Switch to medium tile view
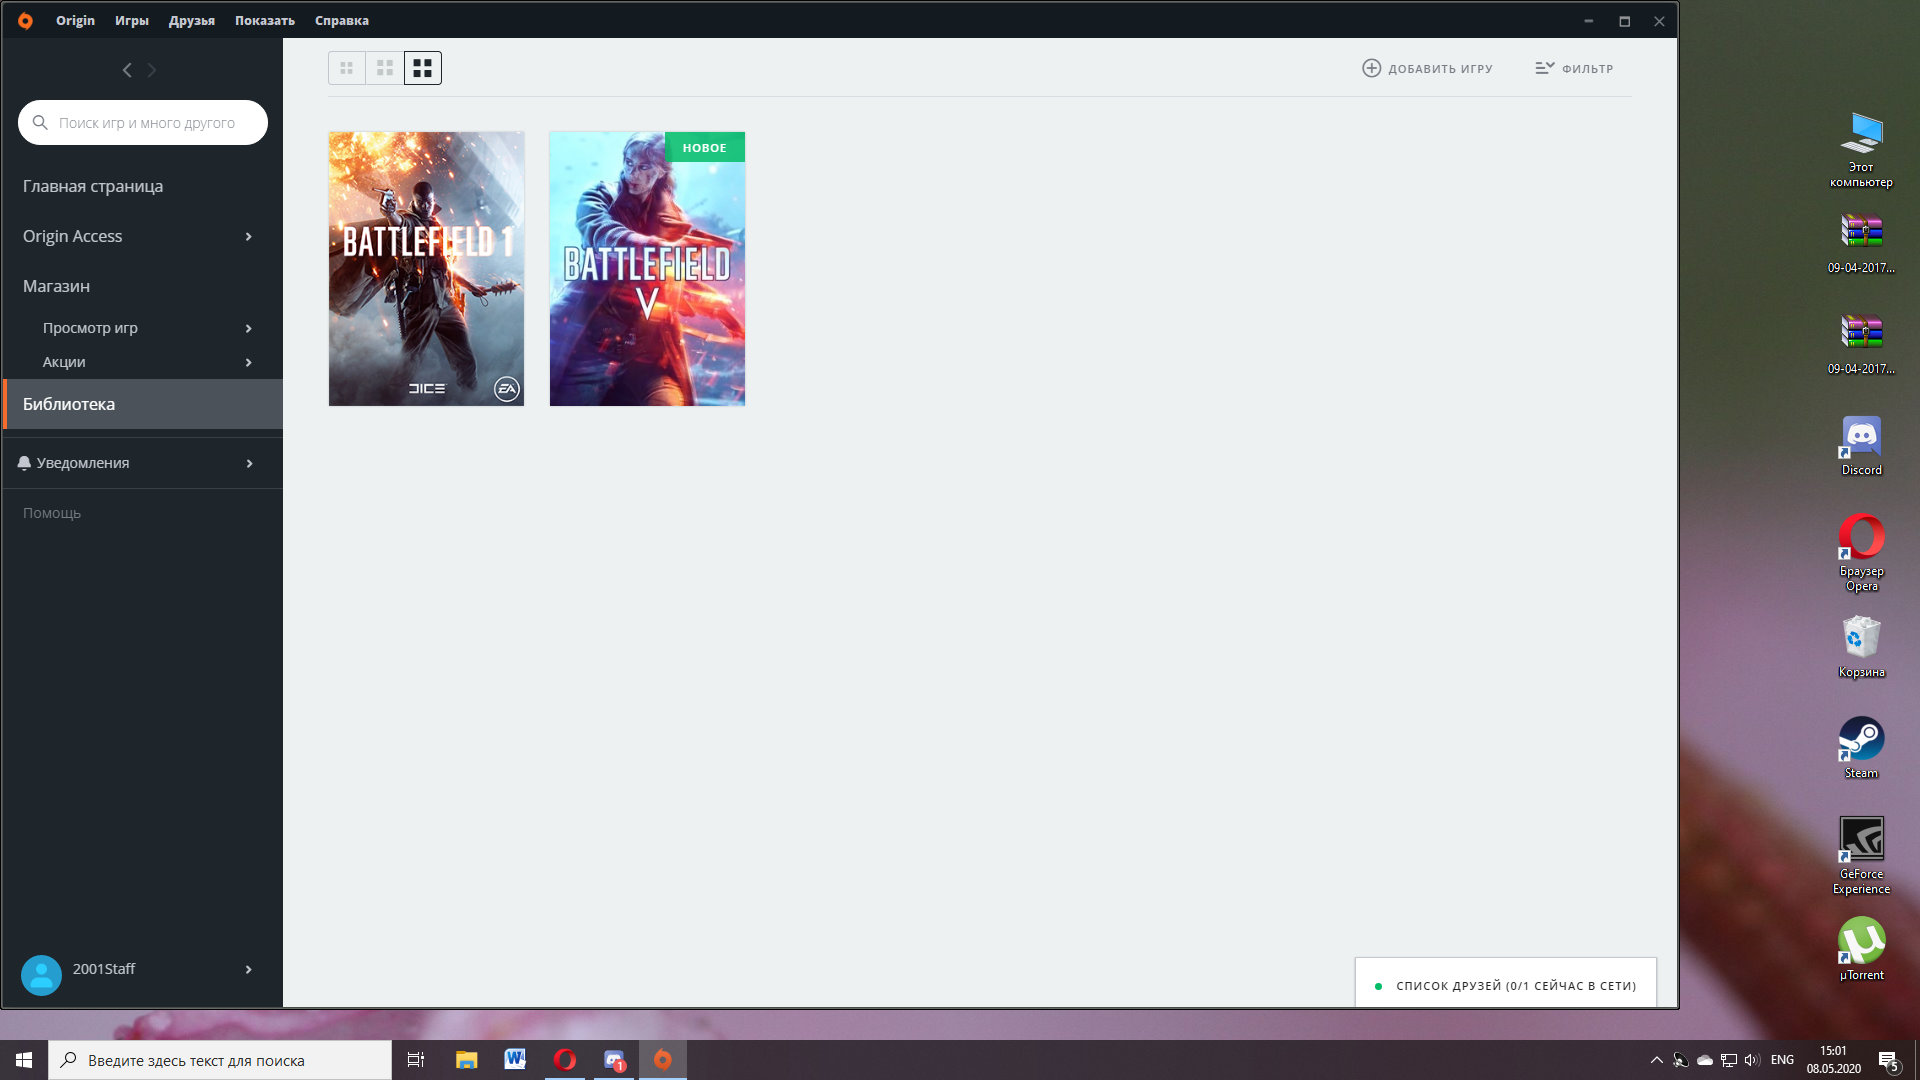 [385, 68]
